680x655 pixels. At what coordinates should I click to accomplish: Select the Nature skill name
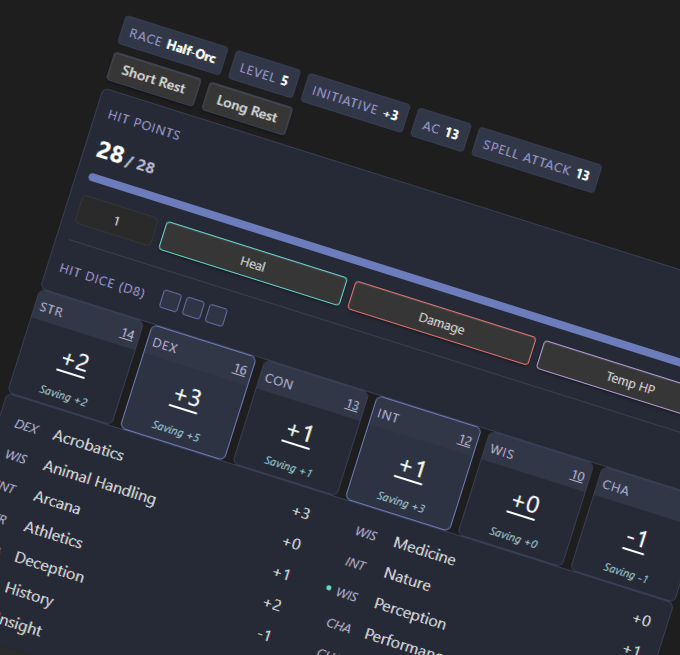point(407,579)
